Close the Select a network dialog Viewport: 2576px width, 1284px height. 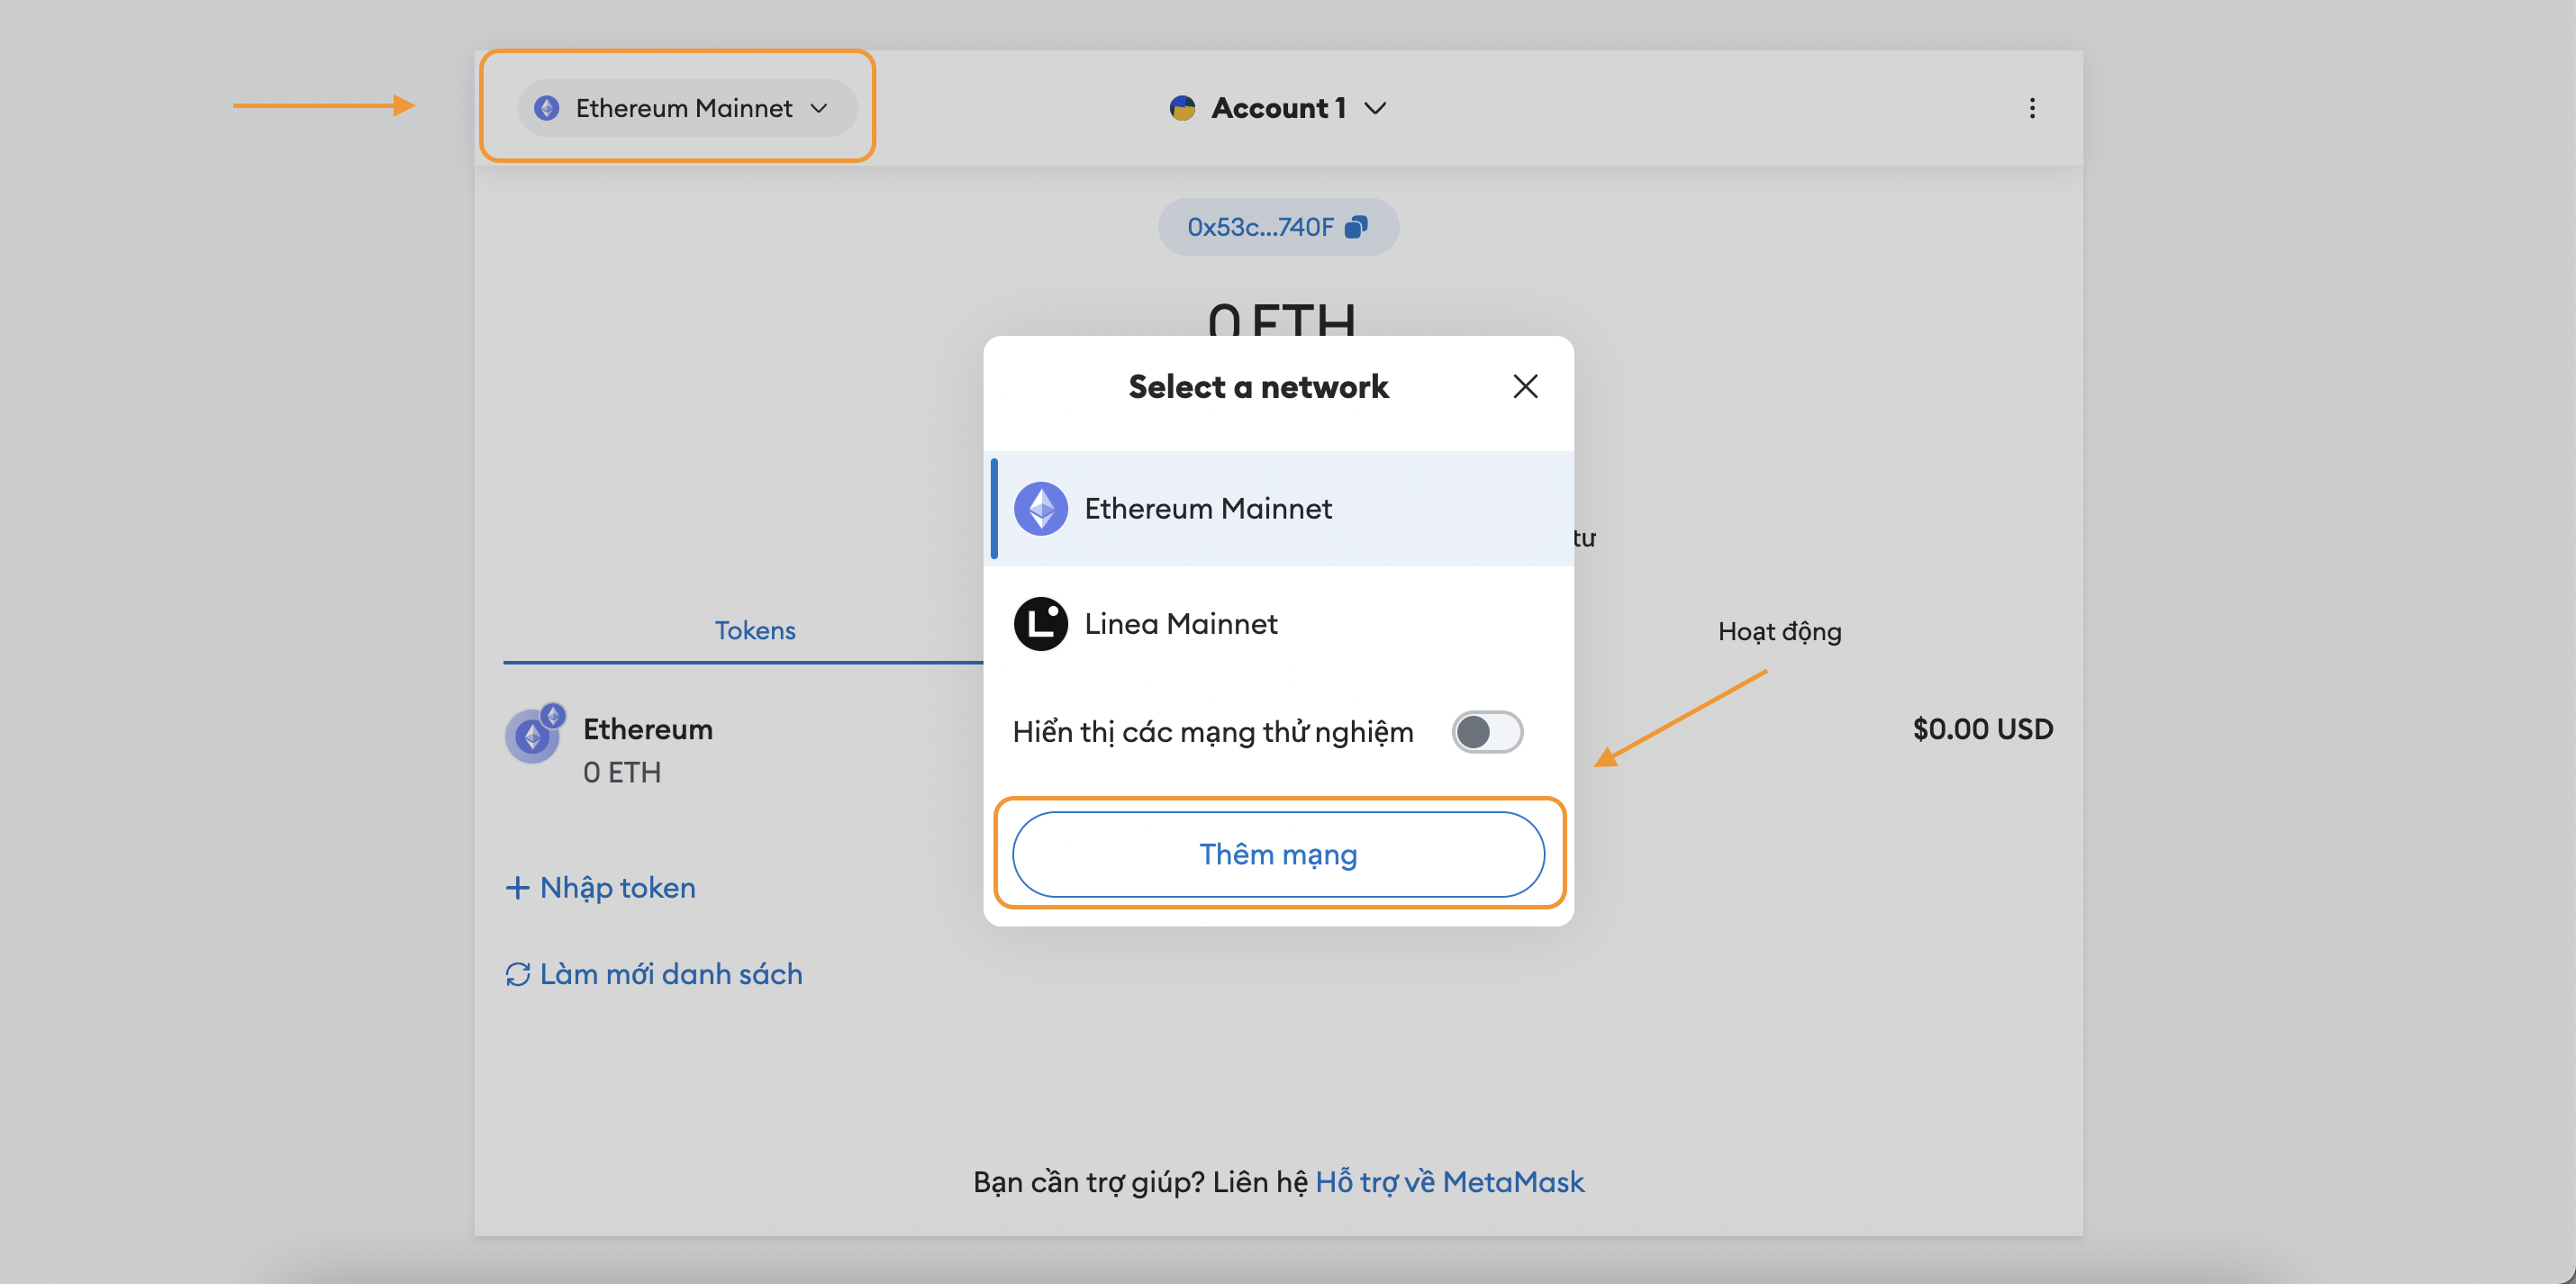coord(1524,387)
